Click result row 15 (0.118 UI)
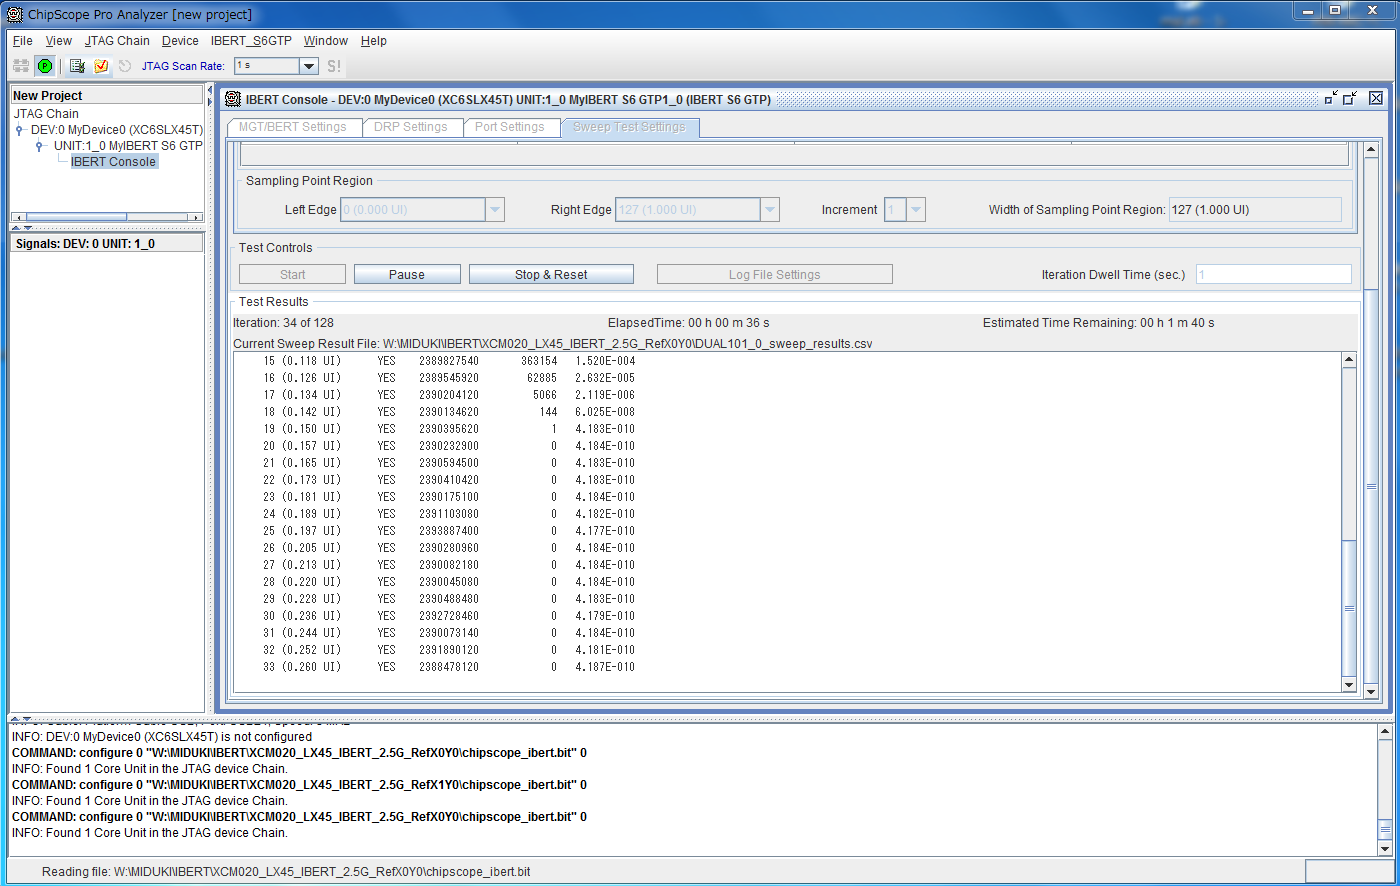This screenshot has width=1400, height=886. (x=449, y=361)
